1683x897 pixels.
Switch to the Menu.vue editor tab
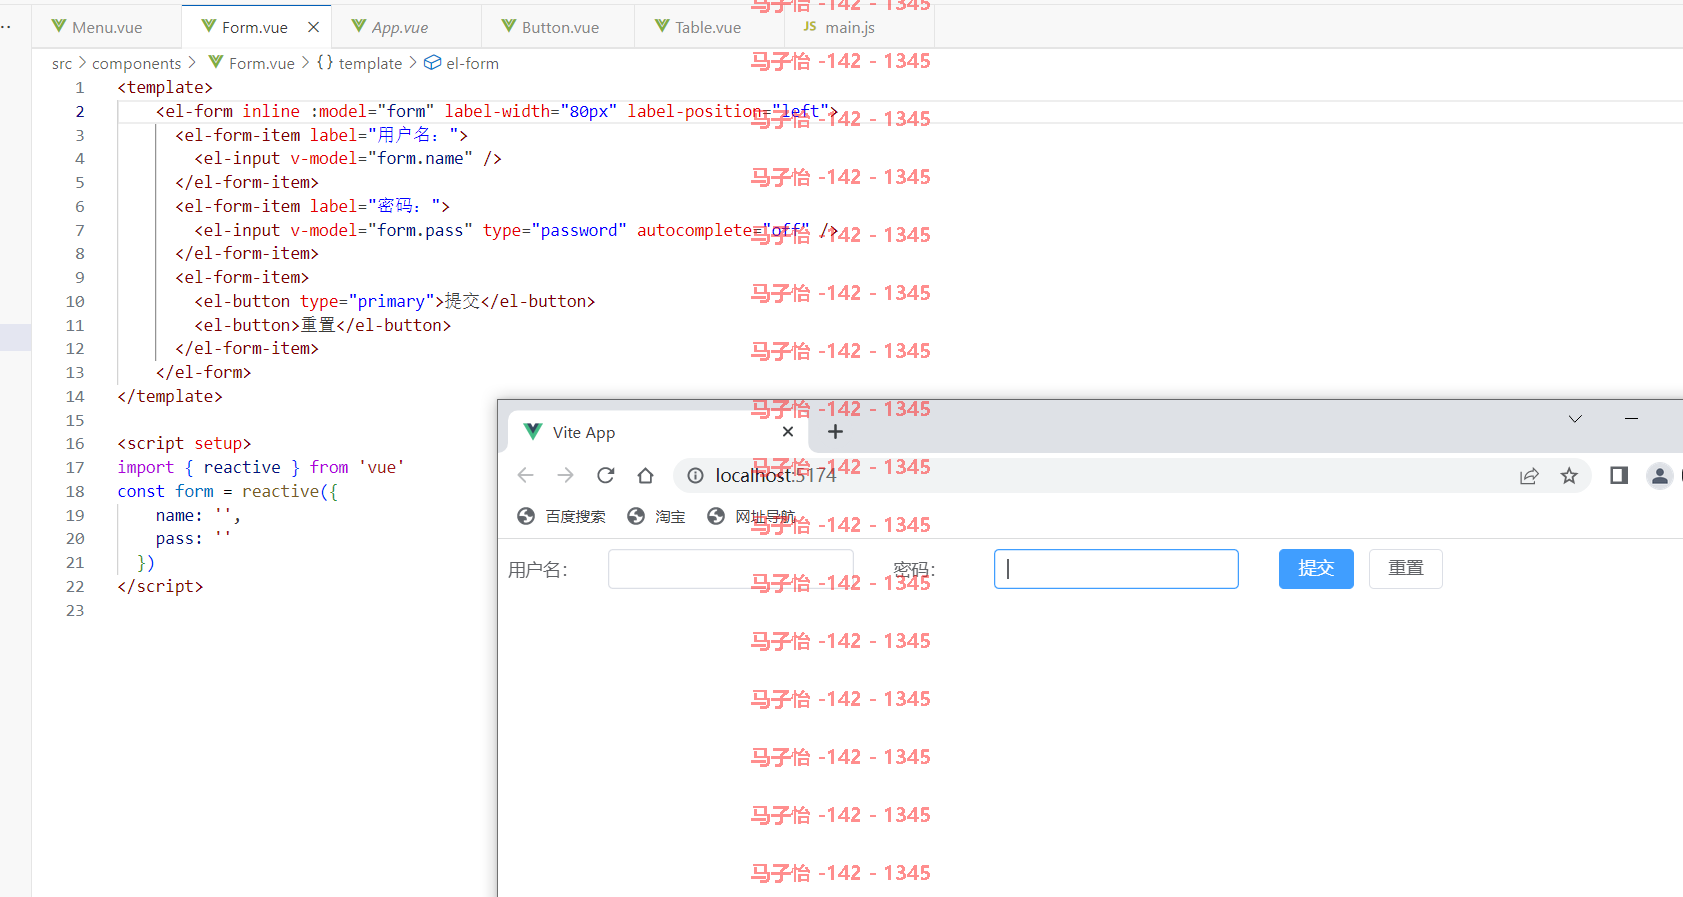click(x=107, y=27)
